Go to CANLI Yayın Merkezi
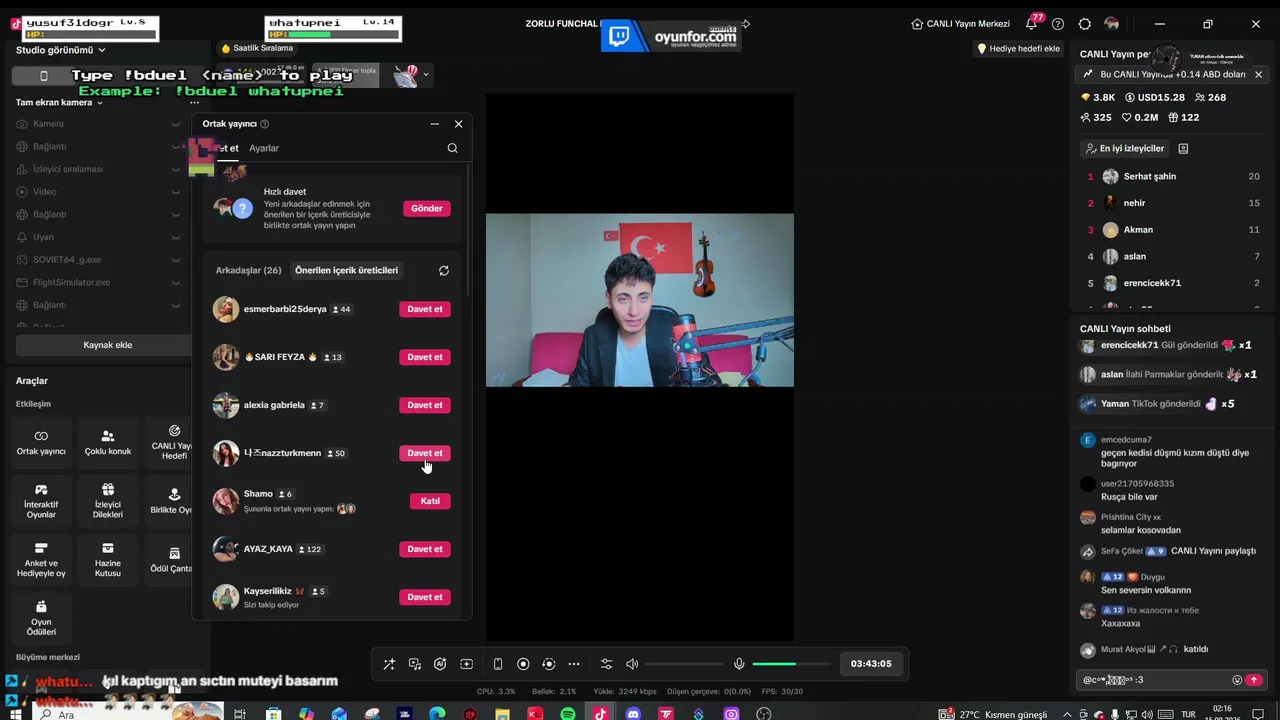 [961, 24]
